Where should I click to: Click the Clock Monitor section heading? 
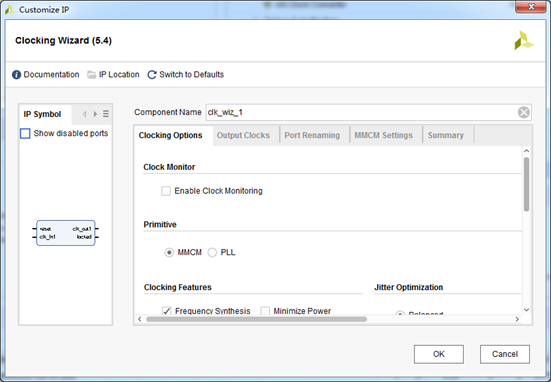pyautogui.click(x=169, y=167)
